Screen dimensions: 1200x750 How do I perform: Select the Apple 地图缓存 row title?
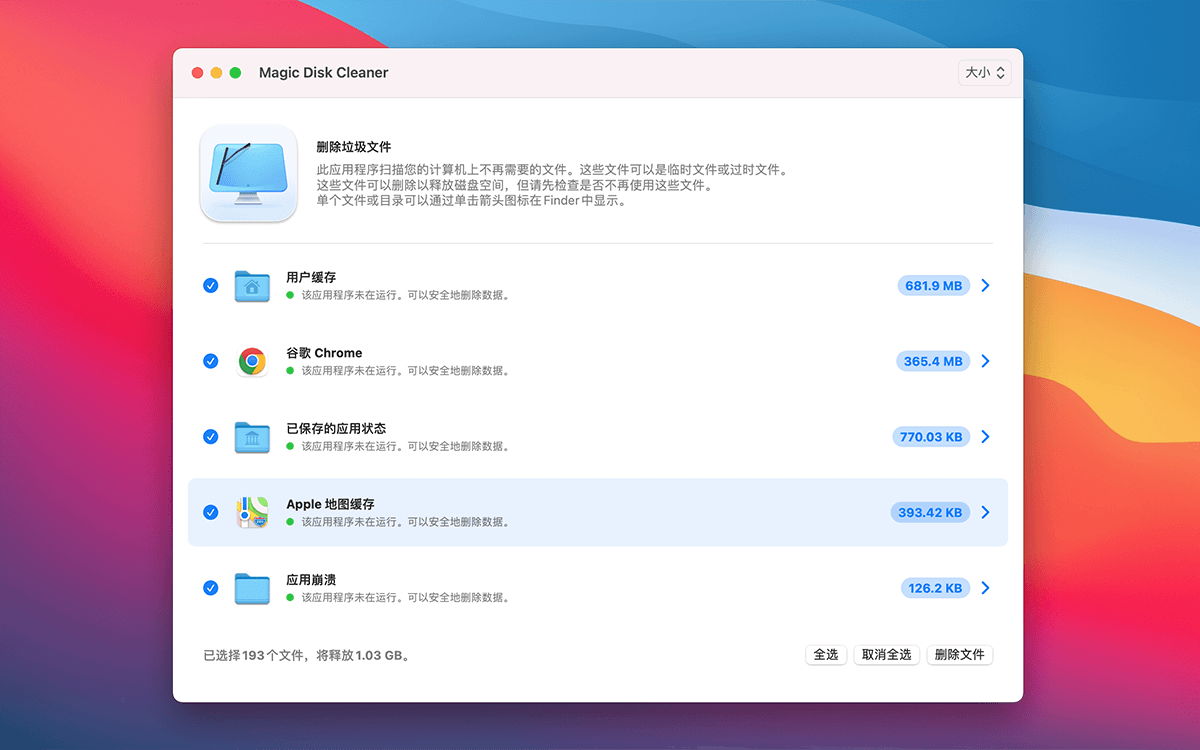point(330,504)
